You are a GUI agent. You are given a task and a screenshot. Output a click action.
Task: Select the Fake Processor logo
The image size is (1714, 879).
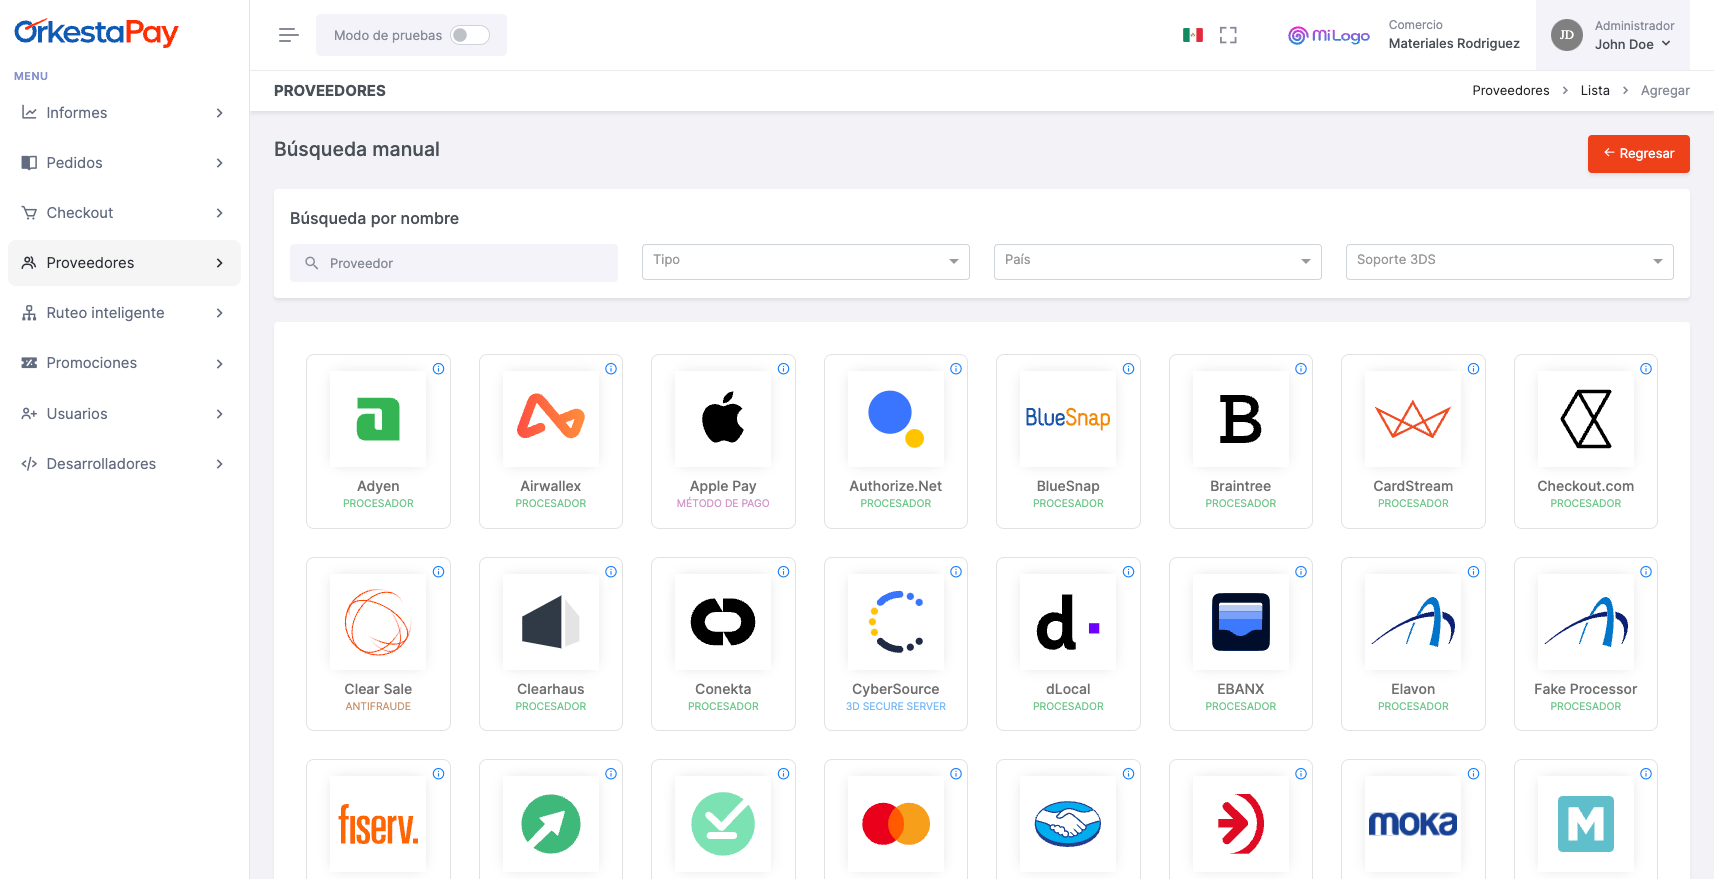pos(1586,622)
